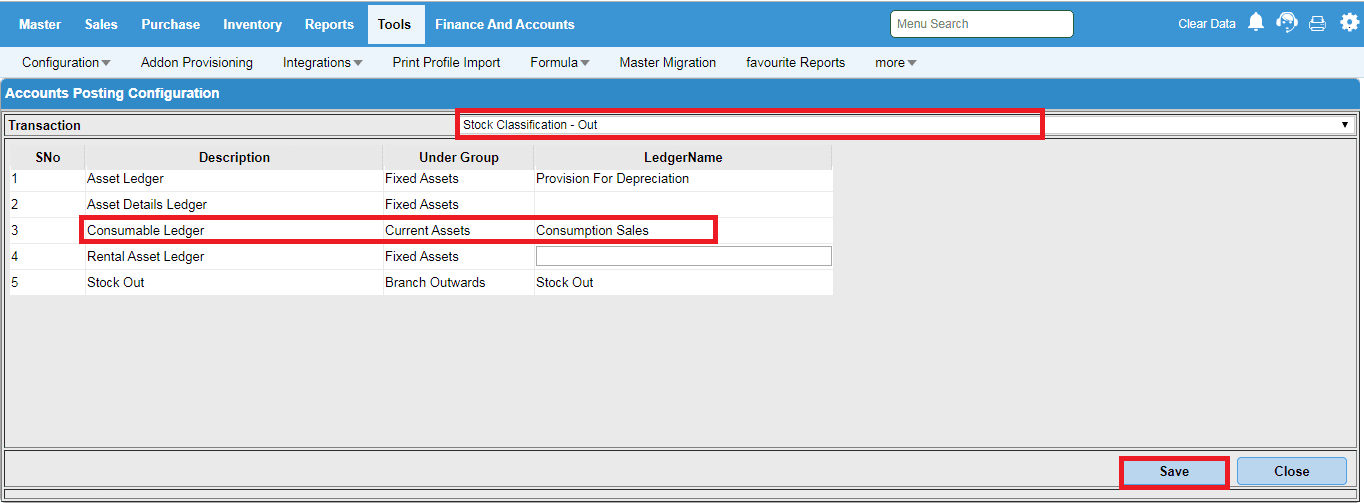Click the Close button

point(1292,471)
